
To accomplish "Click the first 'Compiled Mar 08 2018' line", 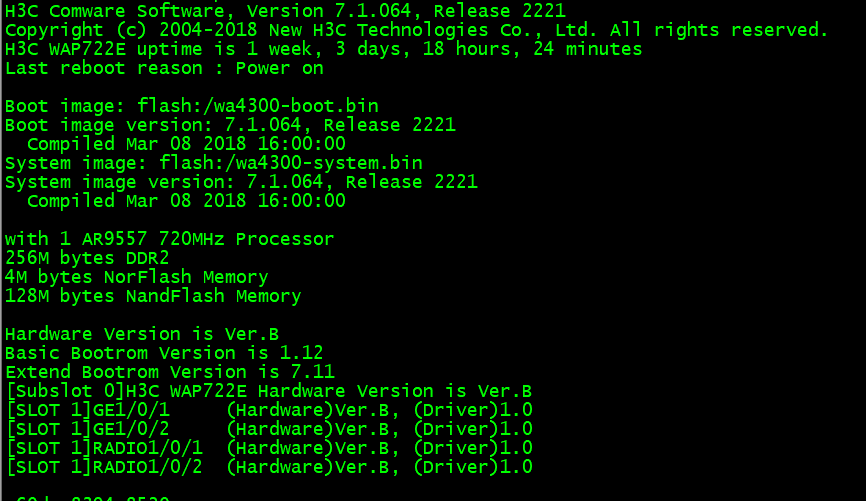I will click(186, 144).
